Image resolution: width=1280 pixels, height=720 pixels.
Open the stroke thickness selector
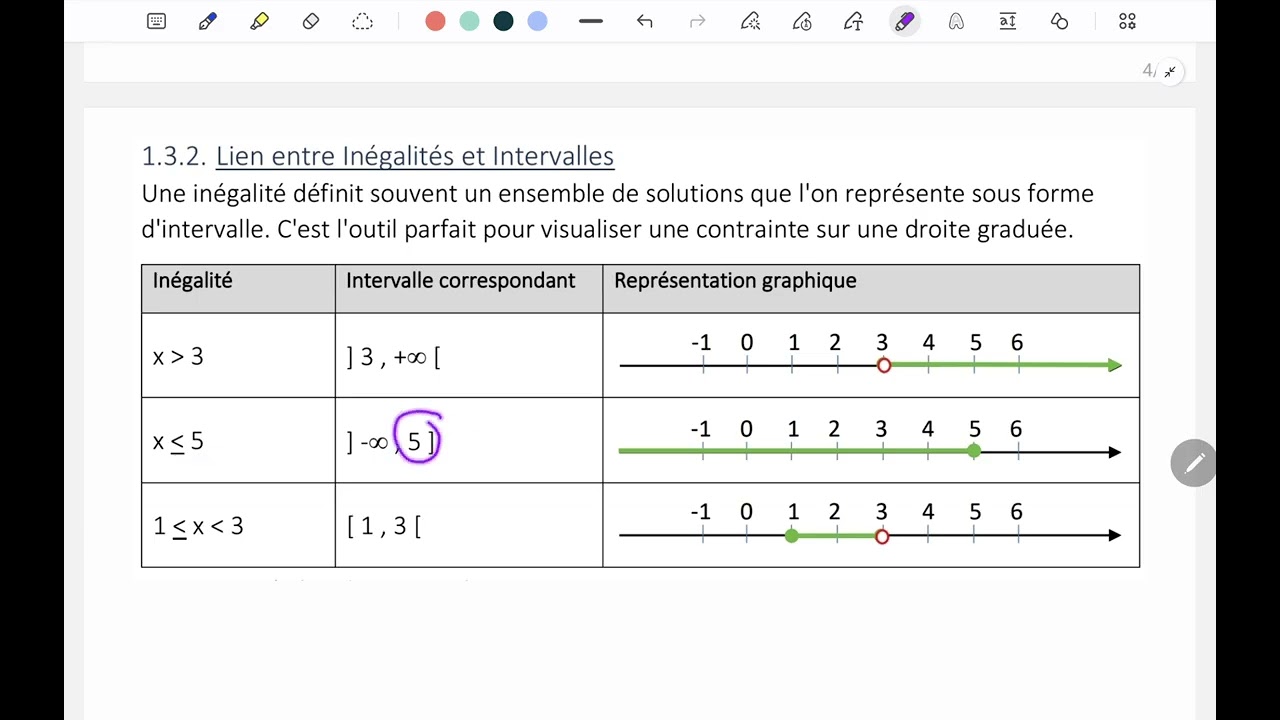pyautogui.click(x=591, y=21)
